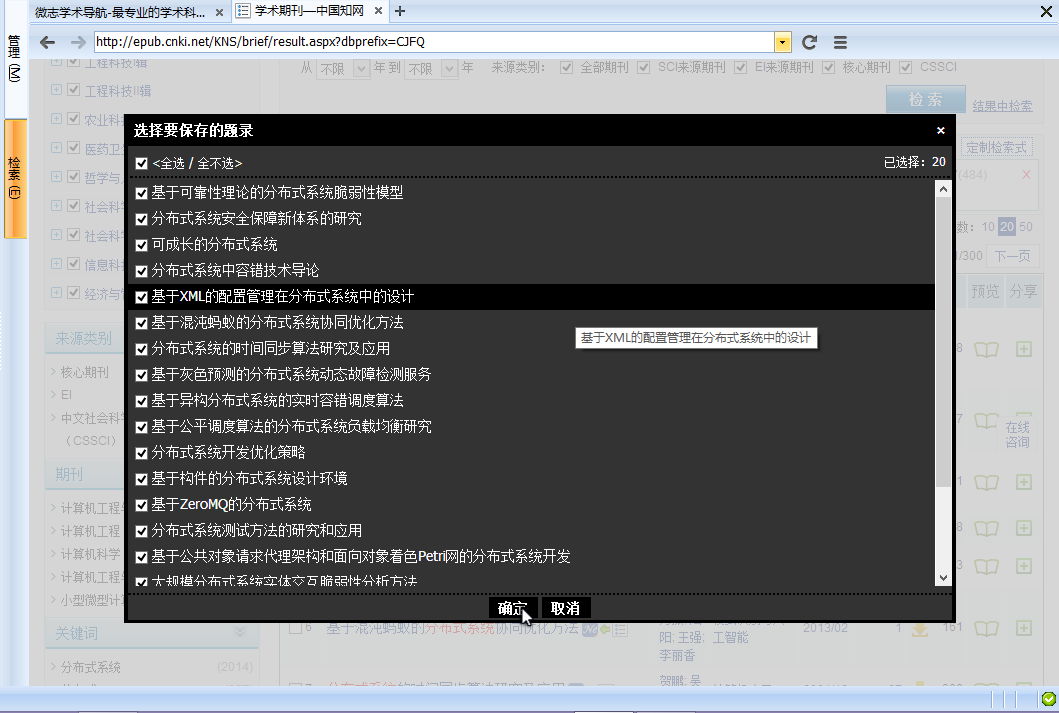Expand the 医药卫生 tree node

tap(56, 148)
